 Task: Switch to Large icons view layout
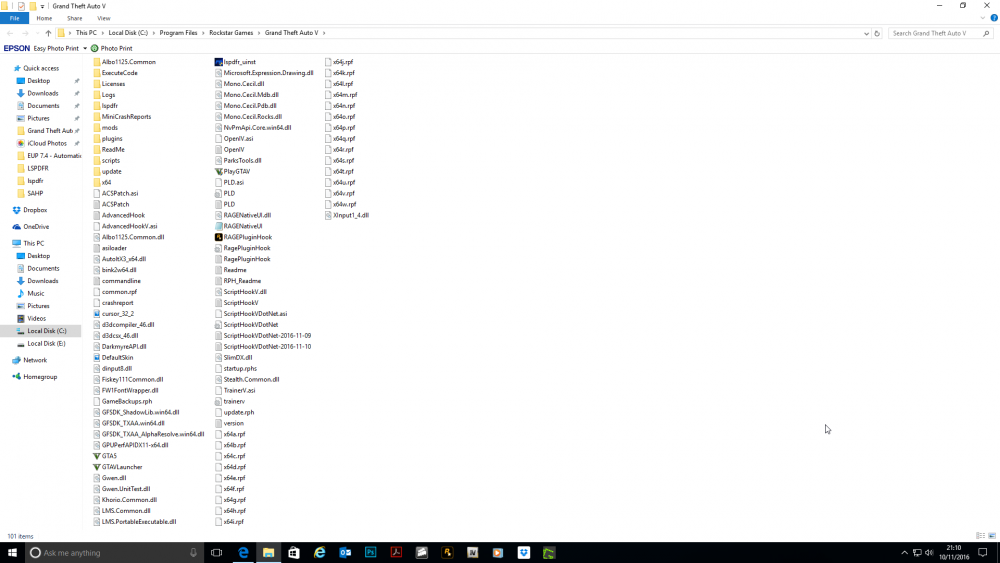click(x=992, y=536)
